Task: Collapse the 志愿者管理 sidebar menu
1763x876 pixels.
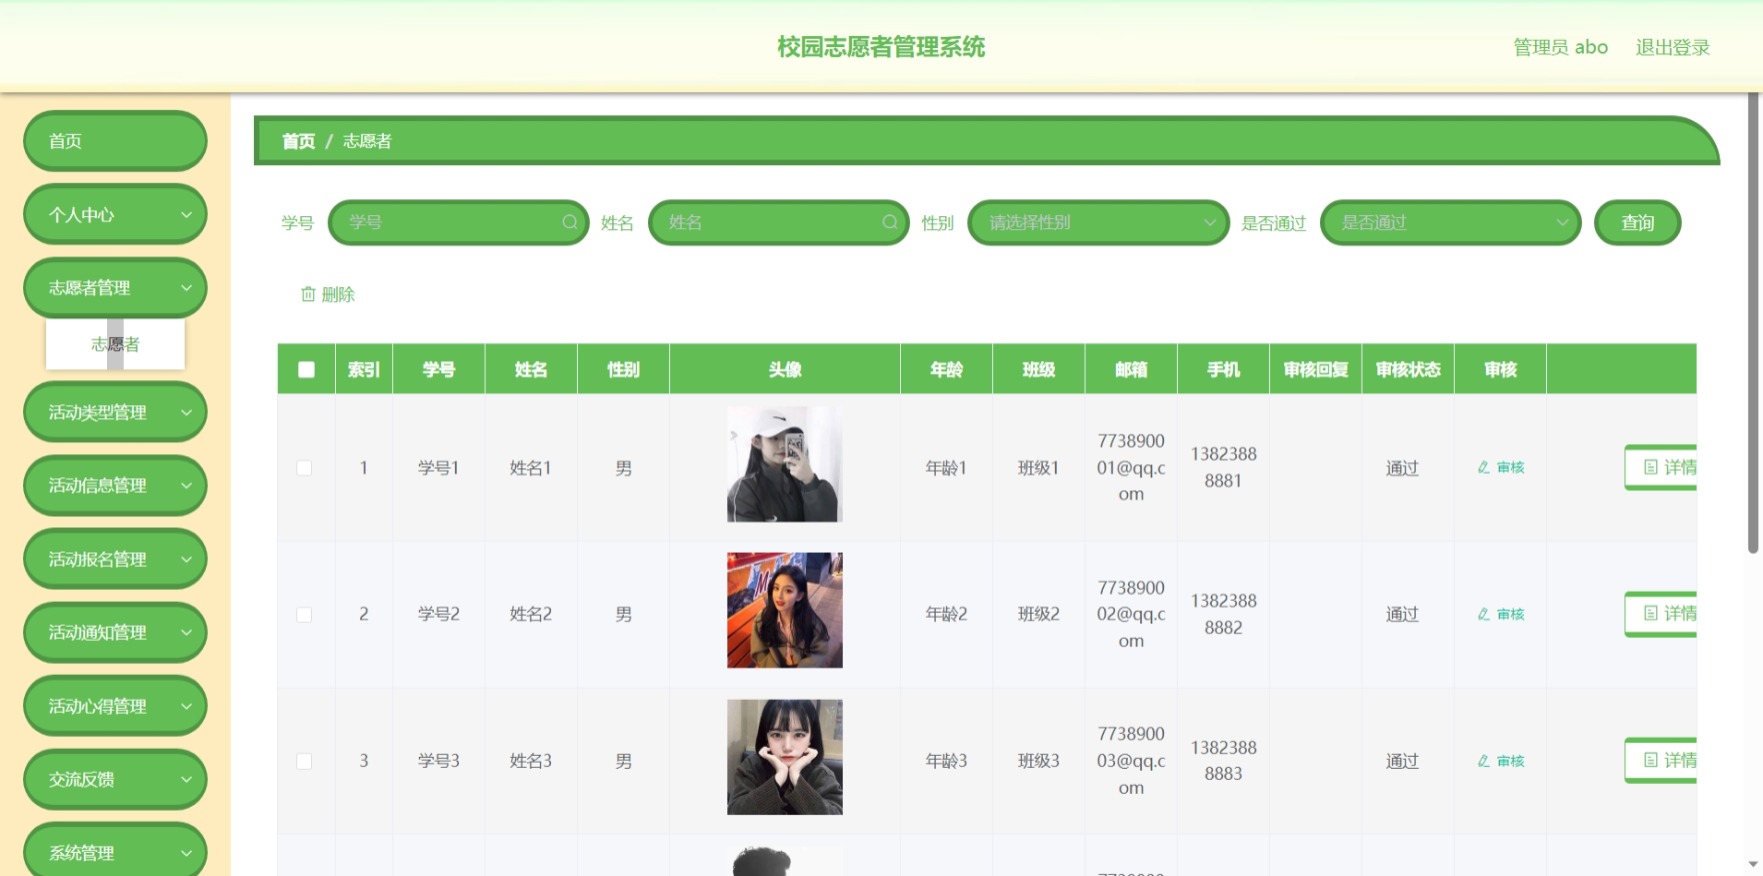Action: click(x=115, y=288)
